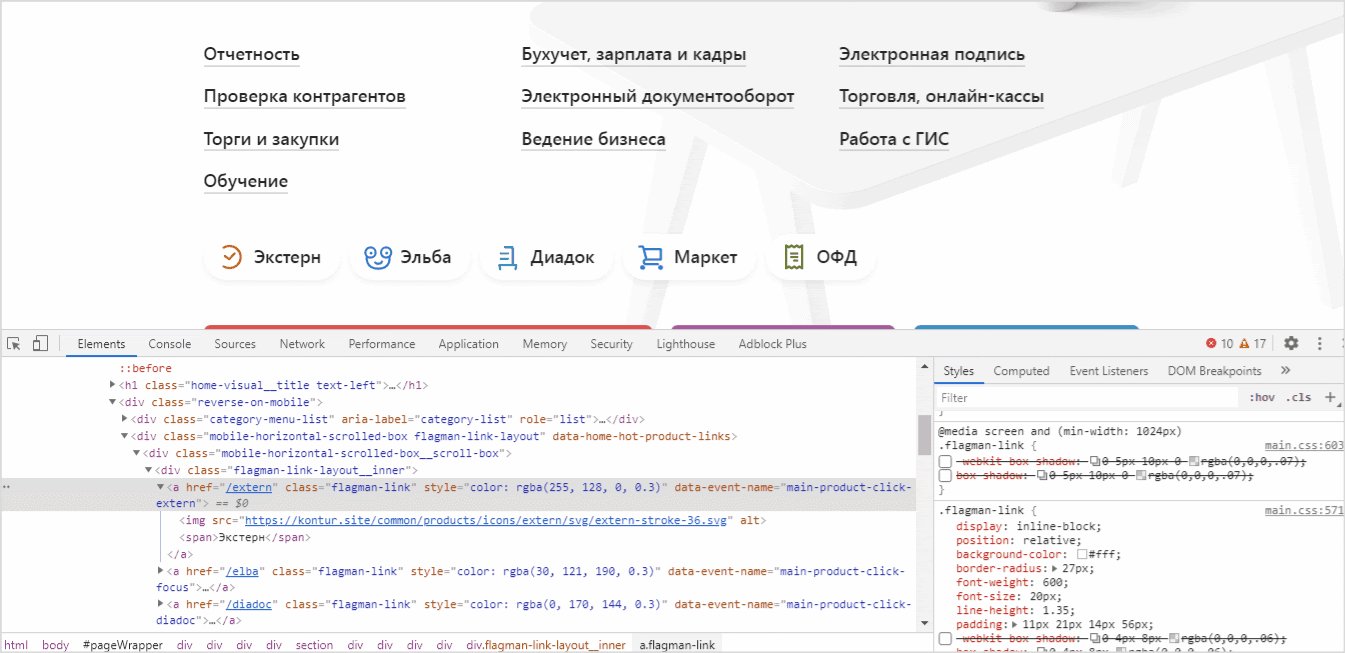Click the Эльба product icon

tap(376, 257)
